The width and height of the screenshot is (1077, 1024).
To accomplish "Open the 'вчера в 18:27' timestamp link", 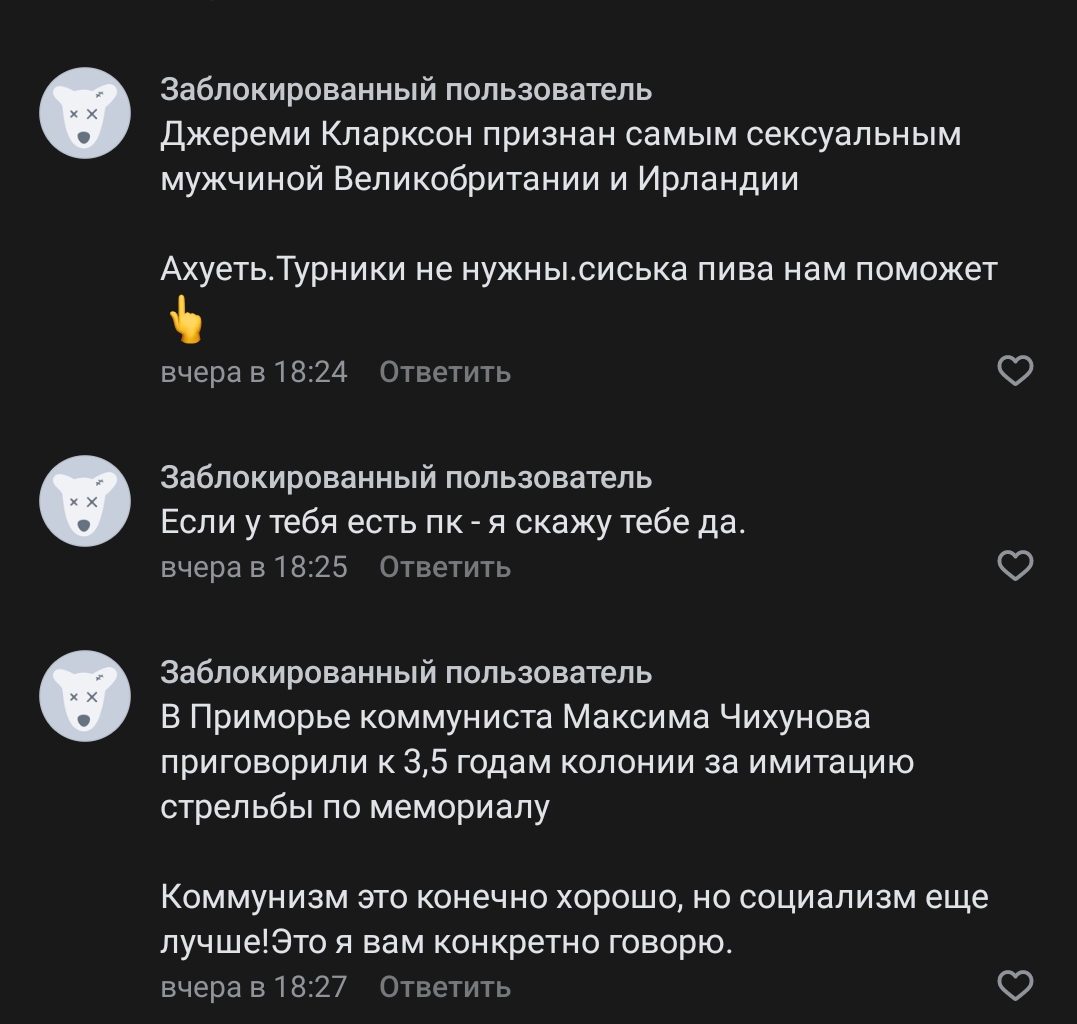I will 254,987.
